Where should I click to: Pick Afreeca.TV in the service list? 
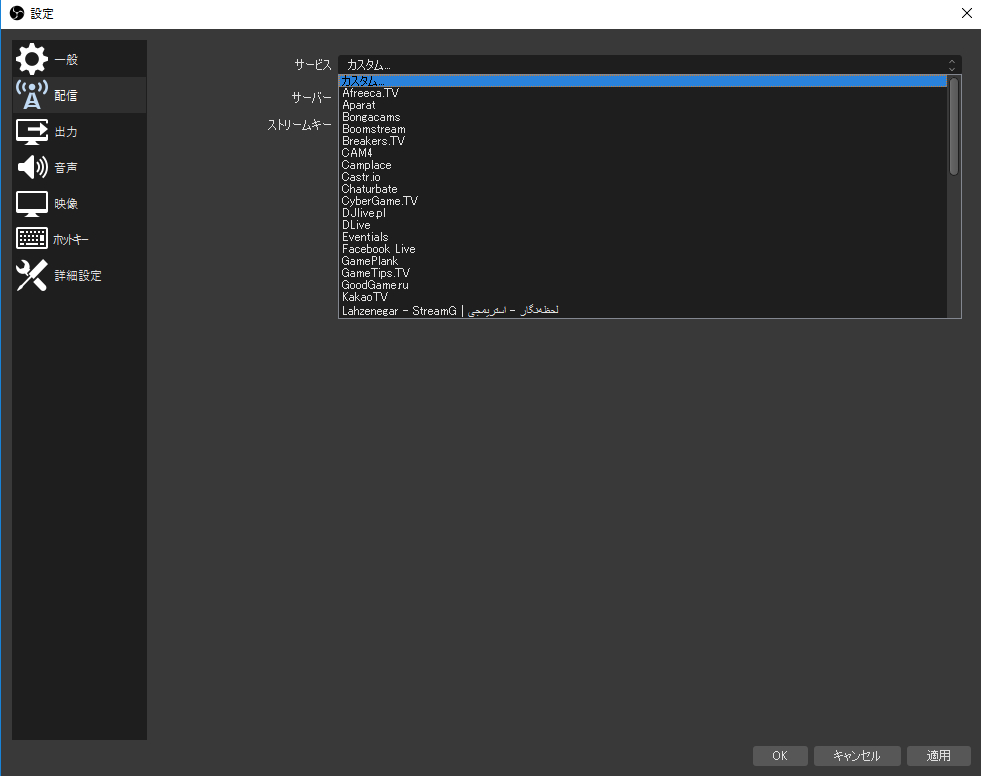[370, 93]
